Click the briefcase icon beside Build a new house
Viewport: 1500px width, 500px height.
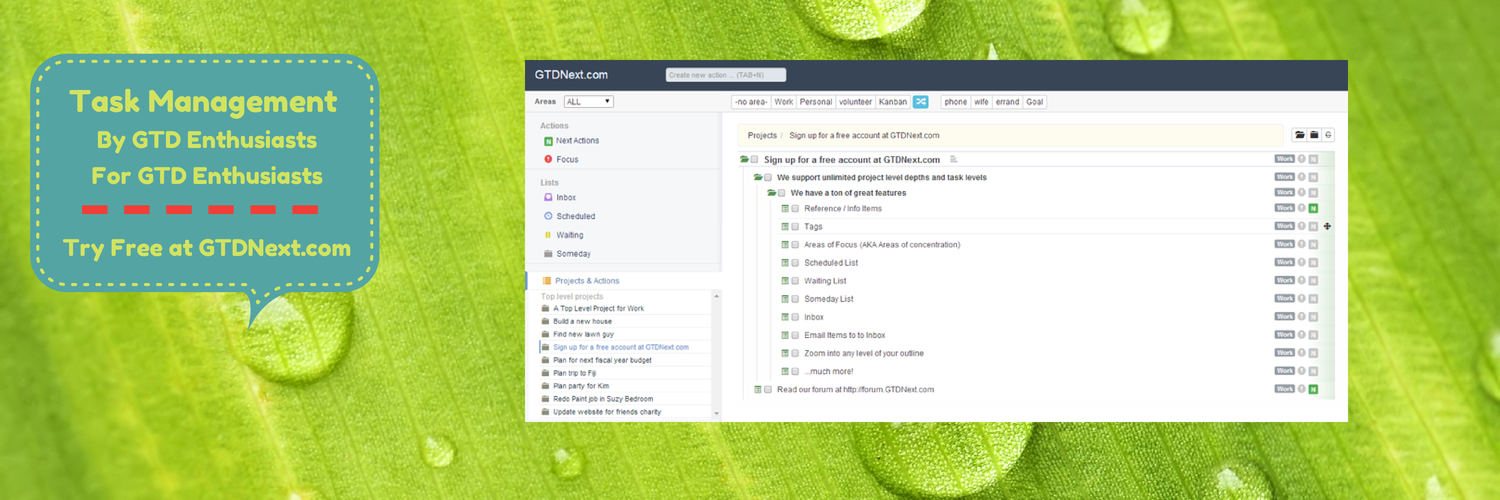[x=545, y=321]
